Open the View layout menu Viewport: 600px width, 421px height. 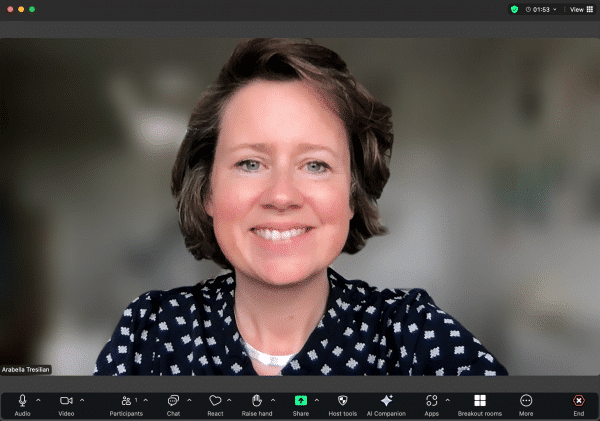pyautogui.click(x=581, y=9)
